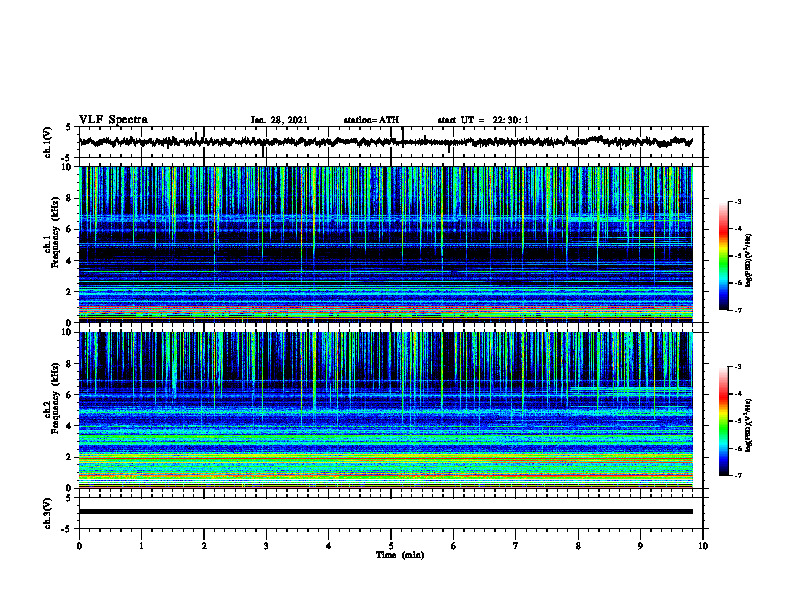Click the ch.2 spectrogram color scale bar
This screenshot has height=612, width=792.
[x=724, y=421]
